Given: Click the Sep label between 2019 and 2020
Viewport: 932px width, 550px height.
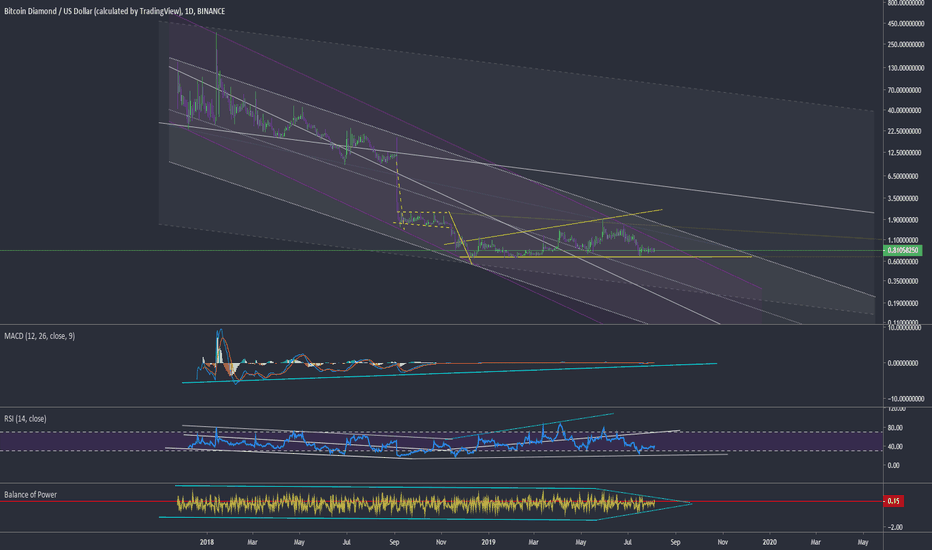Looking at the screenshot, I should click(675, 542).
